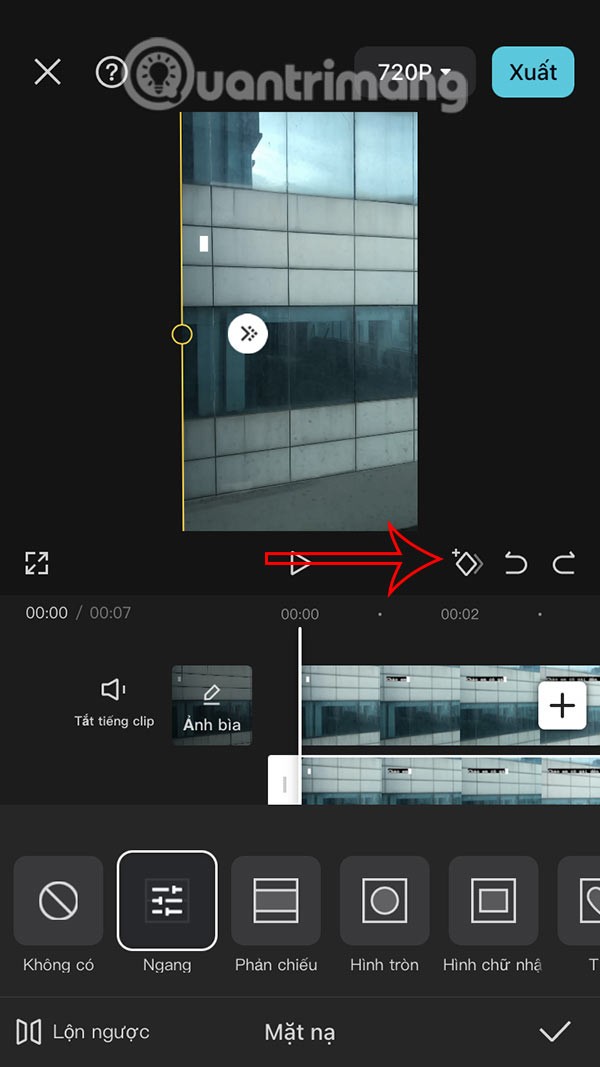
Task: Select the Không có mask option
Action: pyautogui.click(x=58, y=901)
